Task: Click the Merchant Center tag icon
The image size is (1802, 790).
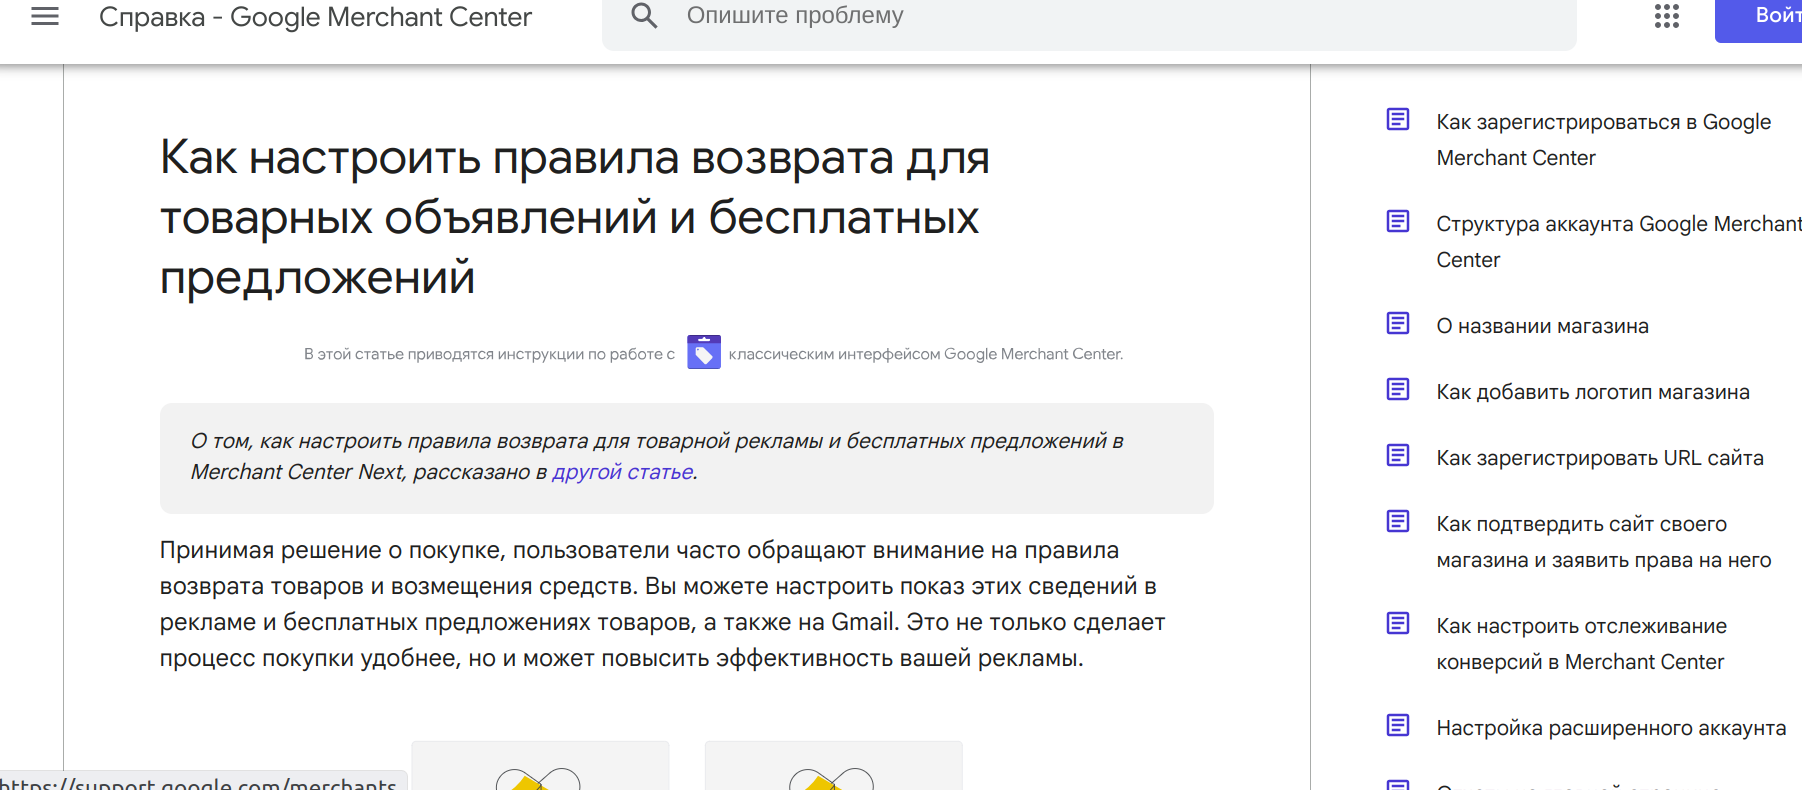Action: pos(704,352)
